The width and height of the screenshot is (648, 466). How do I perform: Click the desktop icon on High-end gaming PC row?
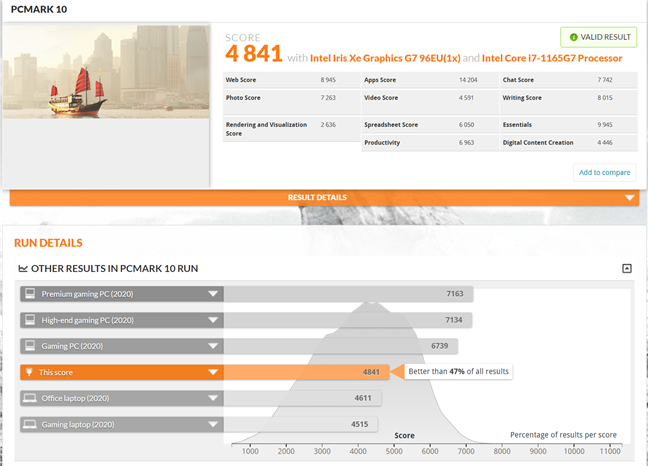tap(30, 320)
